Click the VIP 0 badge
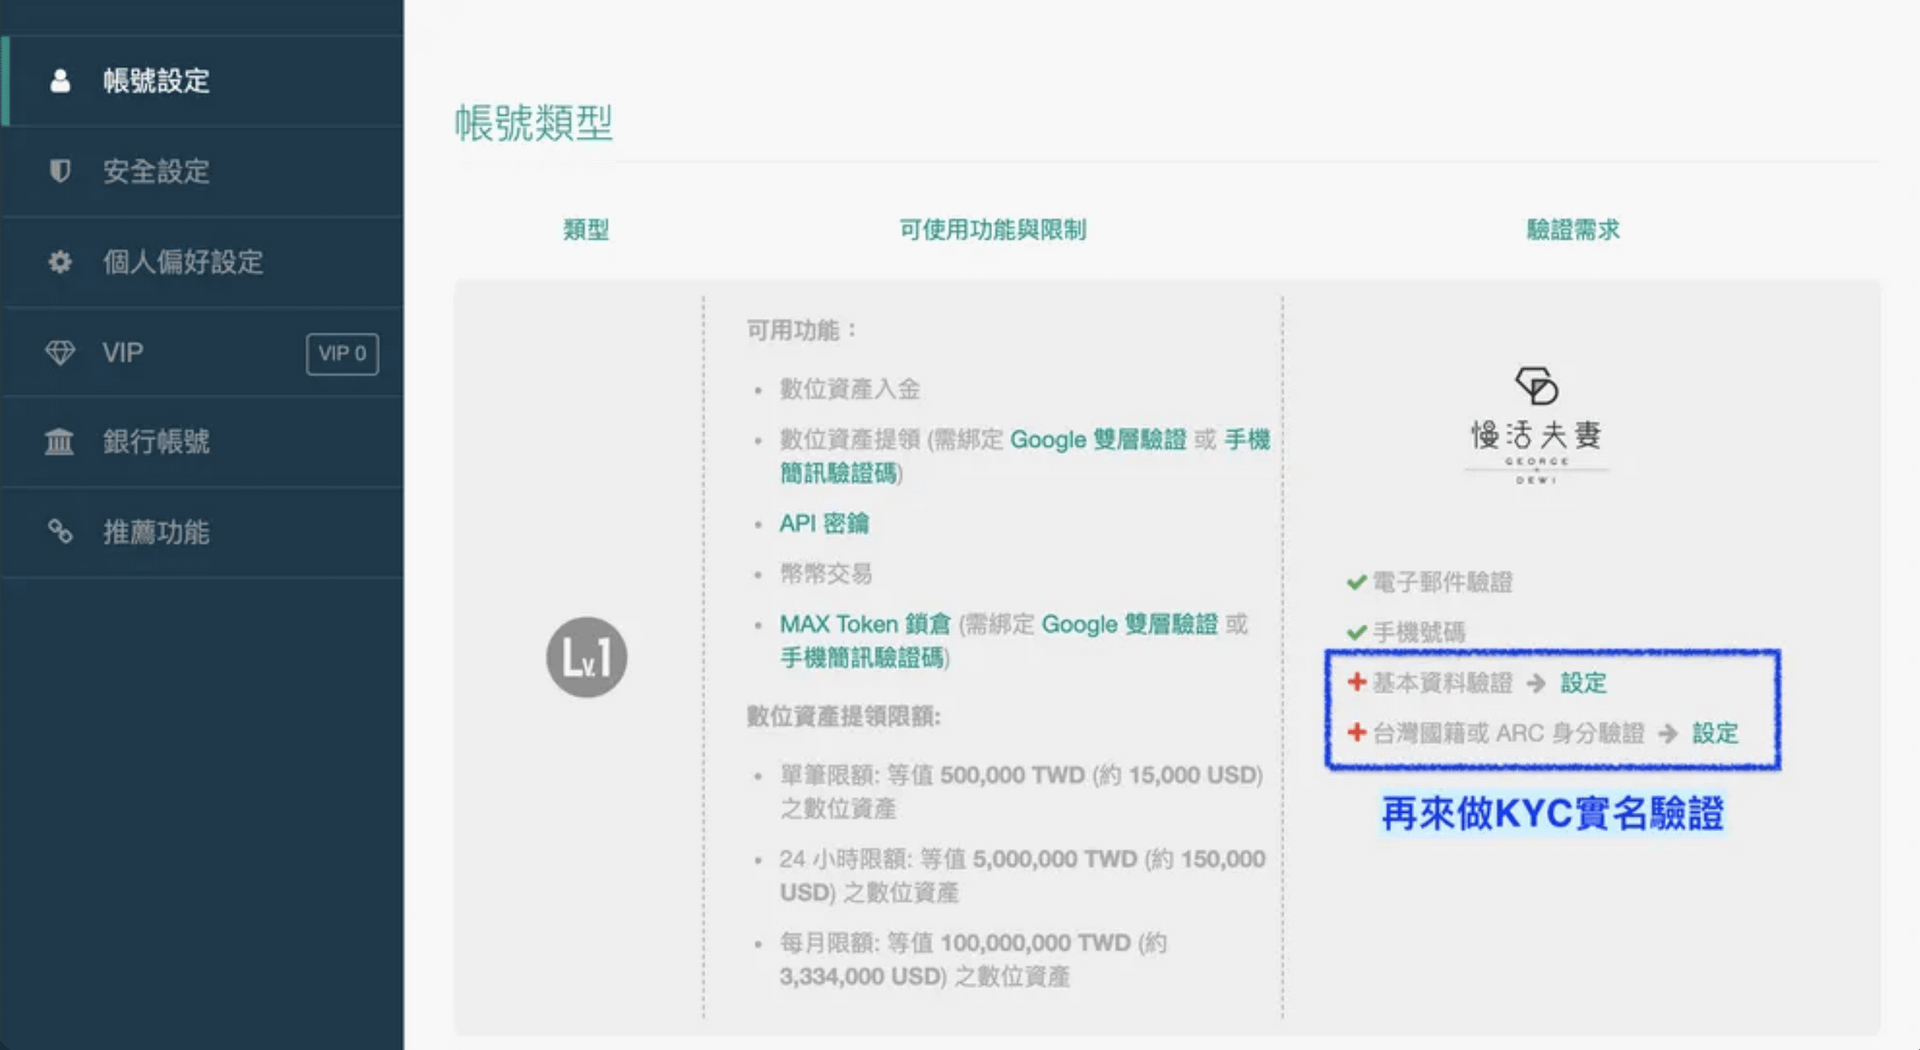Image resolution: width=1920 pixels, height=1050 pixels. pyautogui.click(x=342, y=354)
